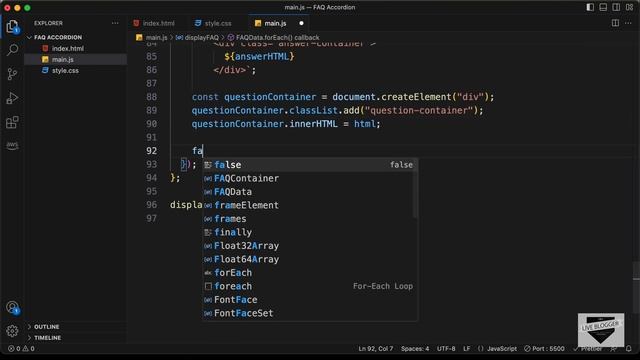Click Prettier formatter status item

588,349
